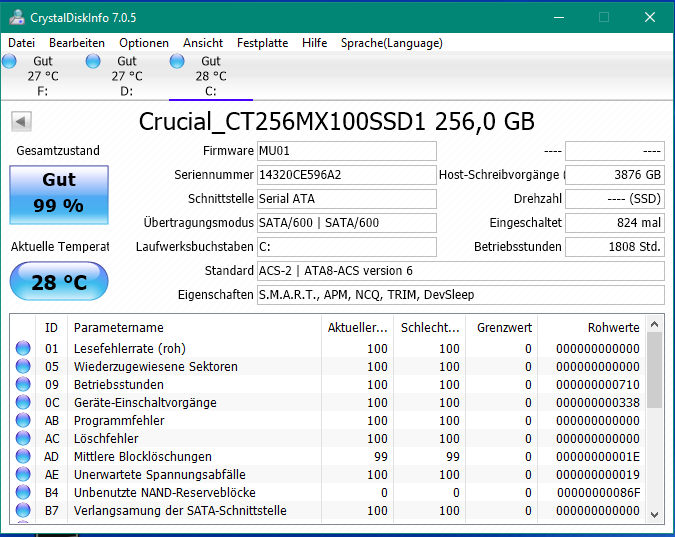This screenshot has height=537, width=675.
Task: Click the Gut 99 % health status button
Action: tap(59, 195)
